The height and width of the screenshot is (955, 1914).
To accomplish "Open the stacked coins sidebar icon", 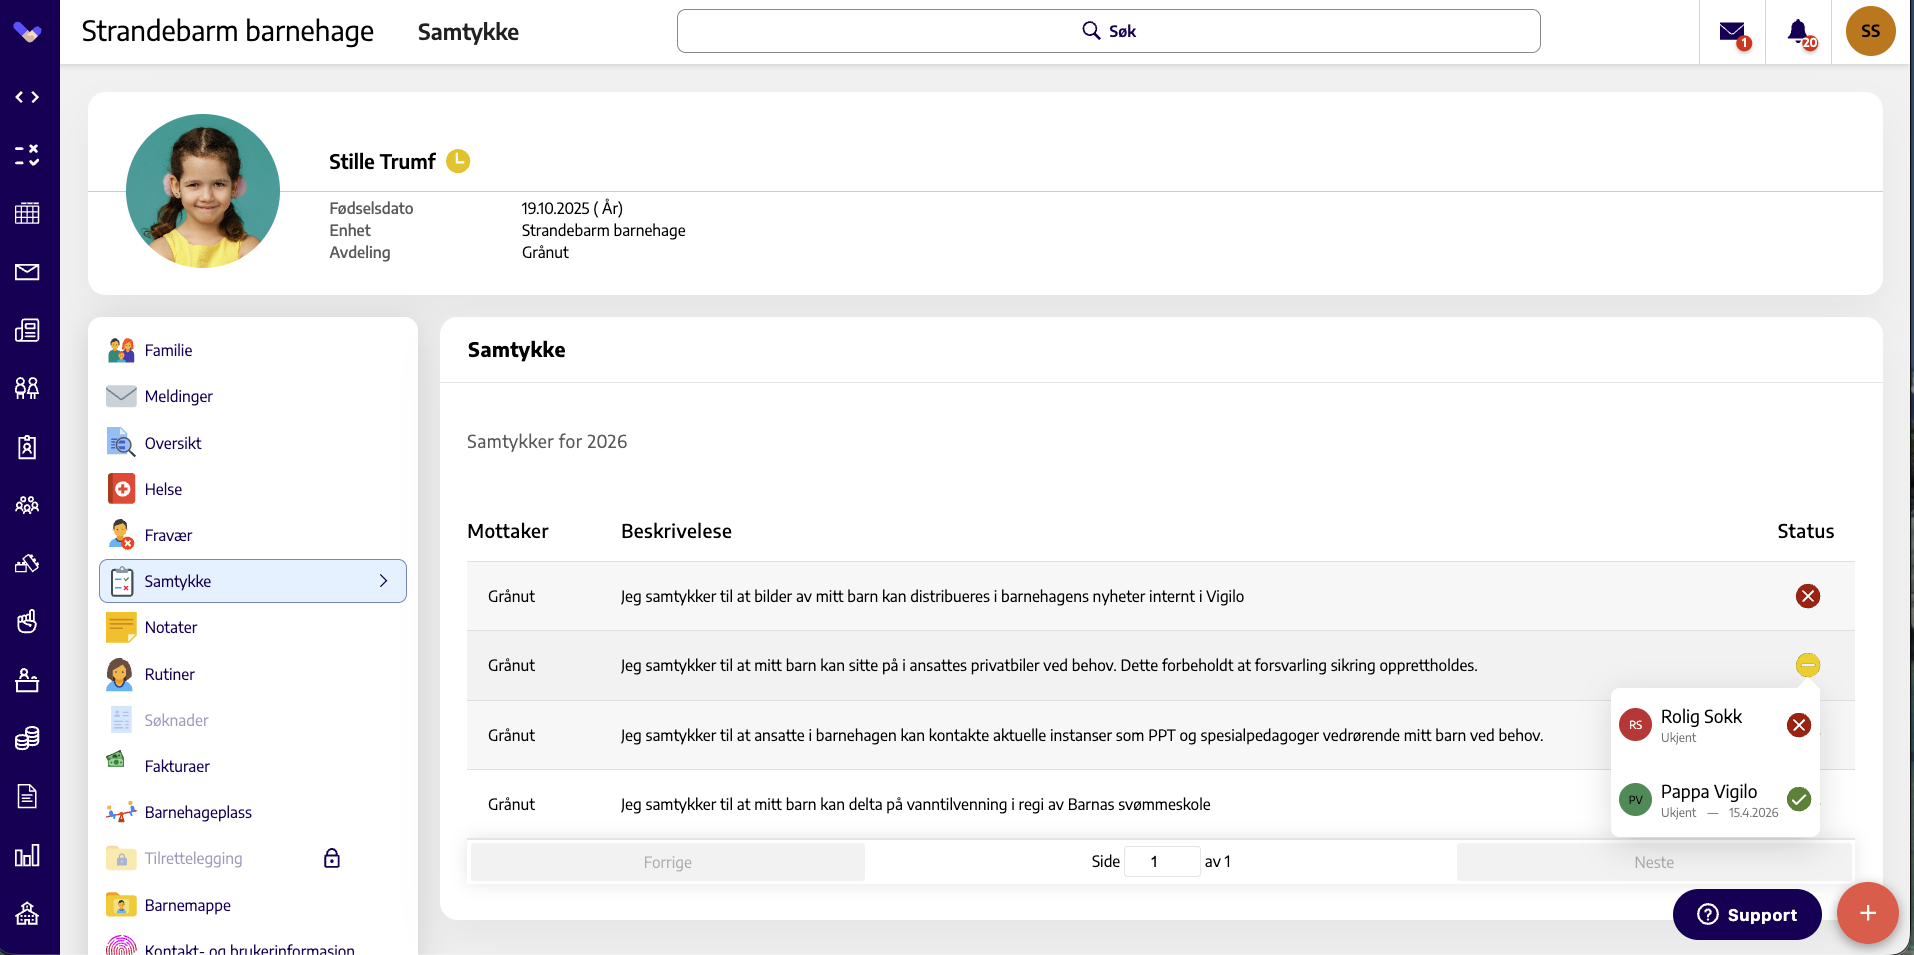I will (27, 738).
